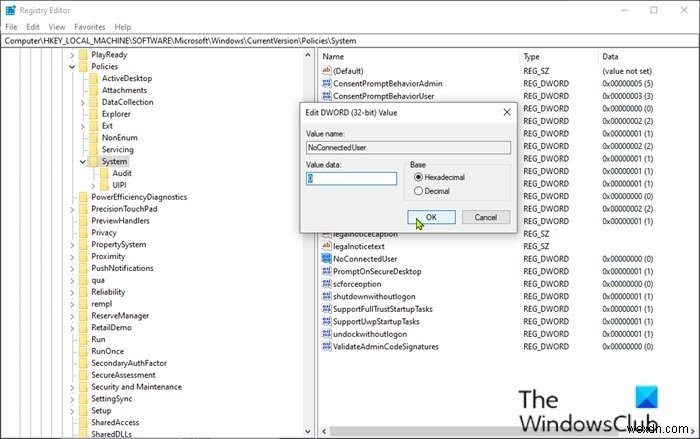Collapse the System tree node
The width and height of the screenshot is (700, 439).
(83, 162)
